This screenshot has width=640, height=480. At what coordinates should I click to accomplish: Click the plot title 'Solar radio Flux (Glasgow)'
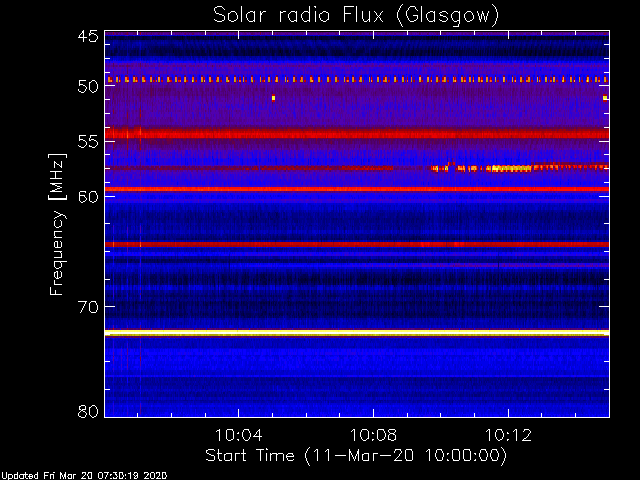[x=356, y=16]
